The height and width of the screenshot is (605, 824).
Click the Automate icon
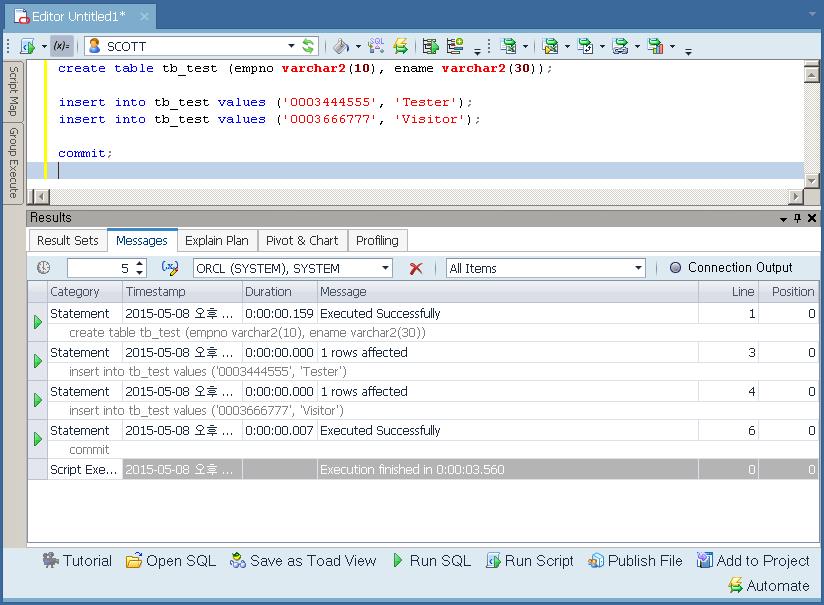[736, 586]
